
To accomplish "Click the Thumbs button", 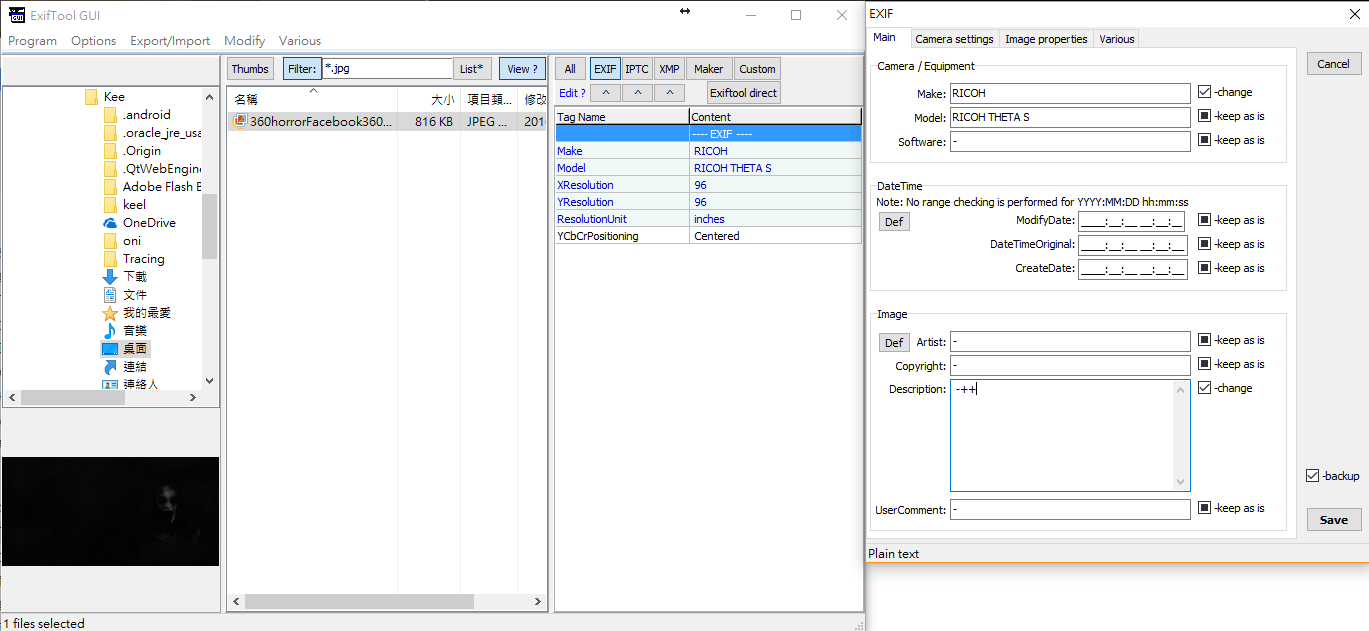I will [x=250, y=69].
